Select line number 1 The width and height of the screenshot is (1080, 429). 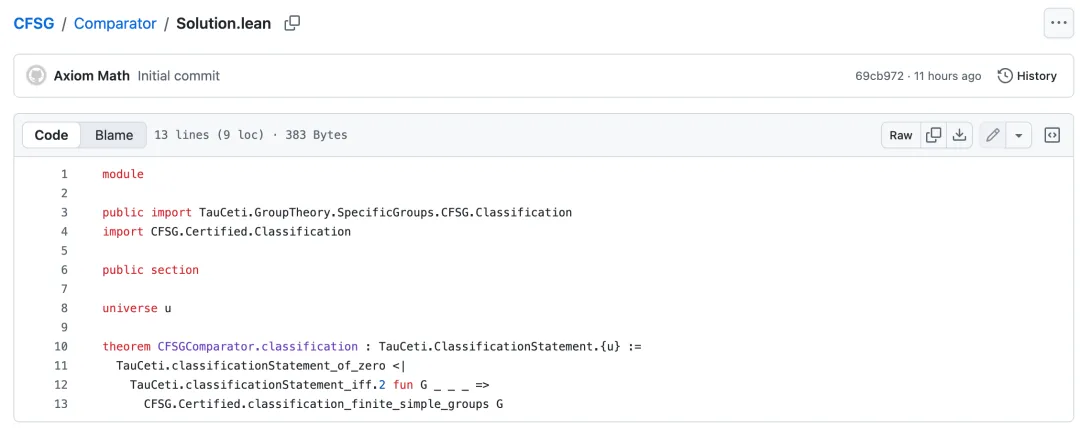tap(65, 174)
